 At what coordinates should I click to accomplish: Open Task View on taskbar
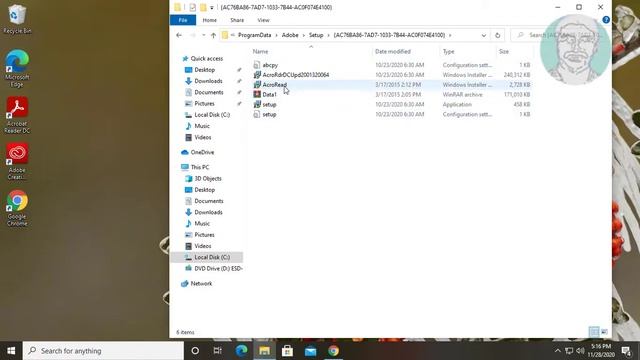218,351
